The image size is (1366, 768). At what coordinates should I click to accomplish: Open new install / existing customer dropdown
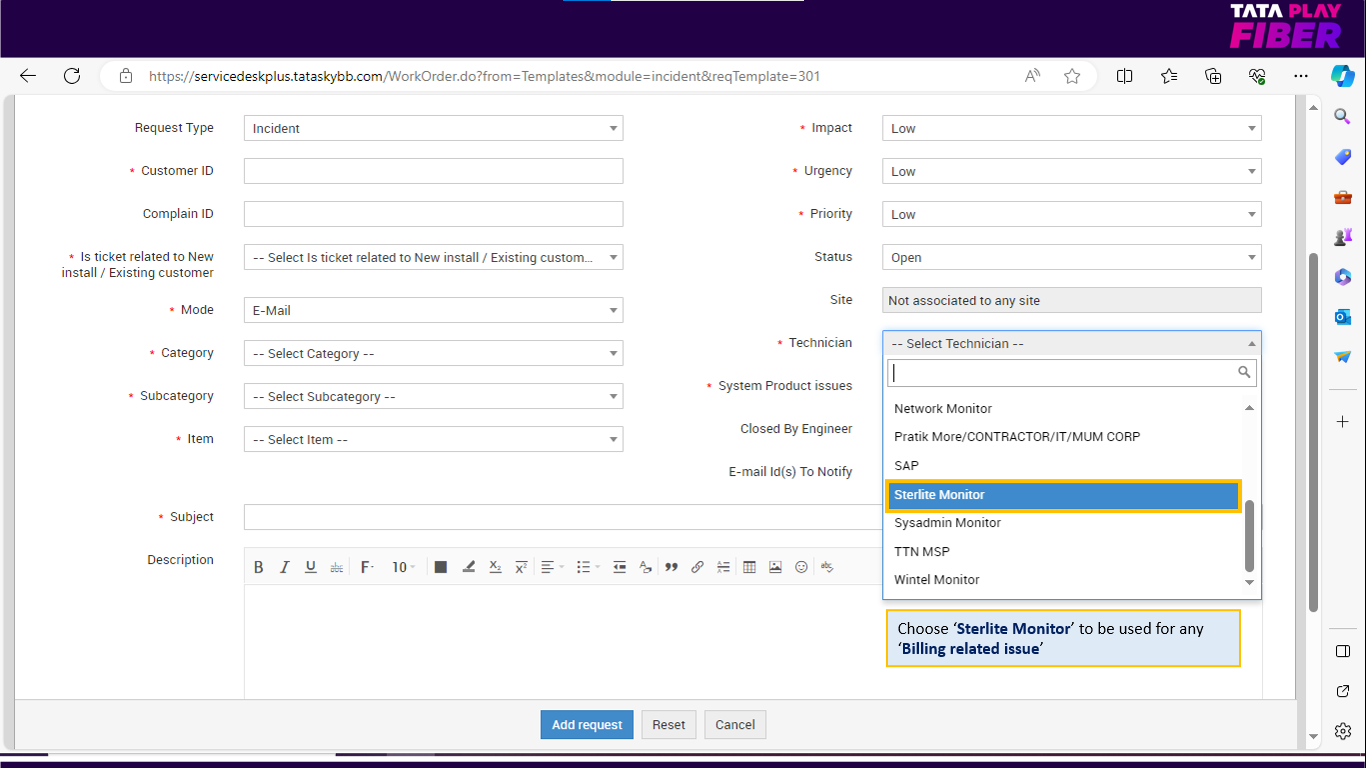pos(433,257)
